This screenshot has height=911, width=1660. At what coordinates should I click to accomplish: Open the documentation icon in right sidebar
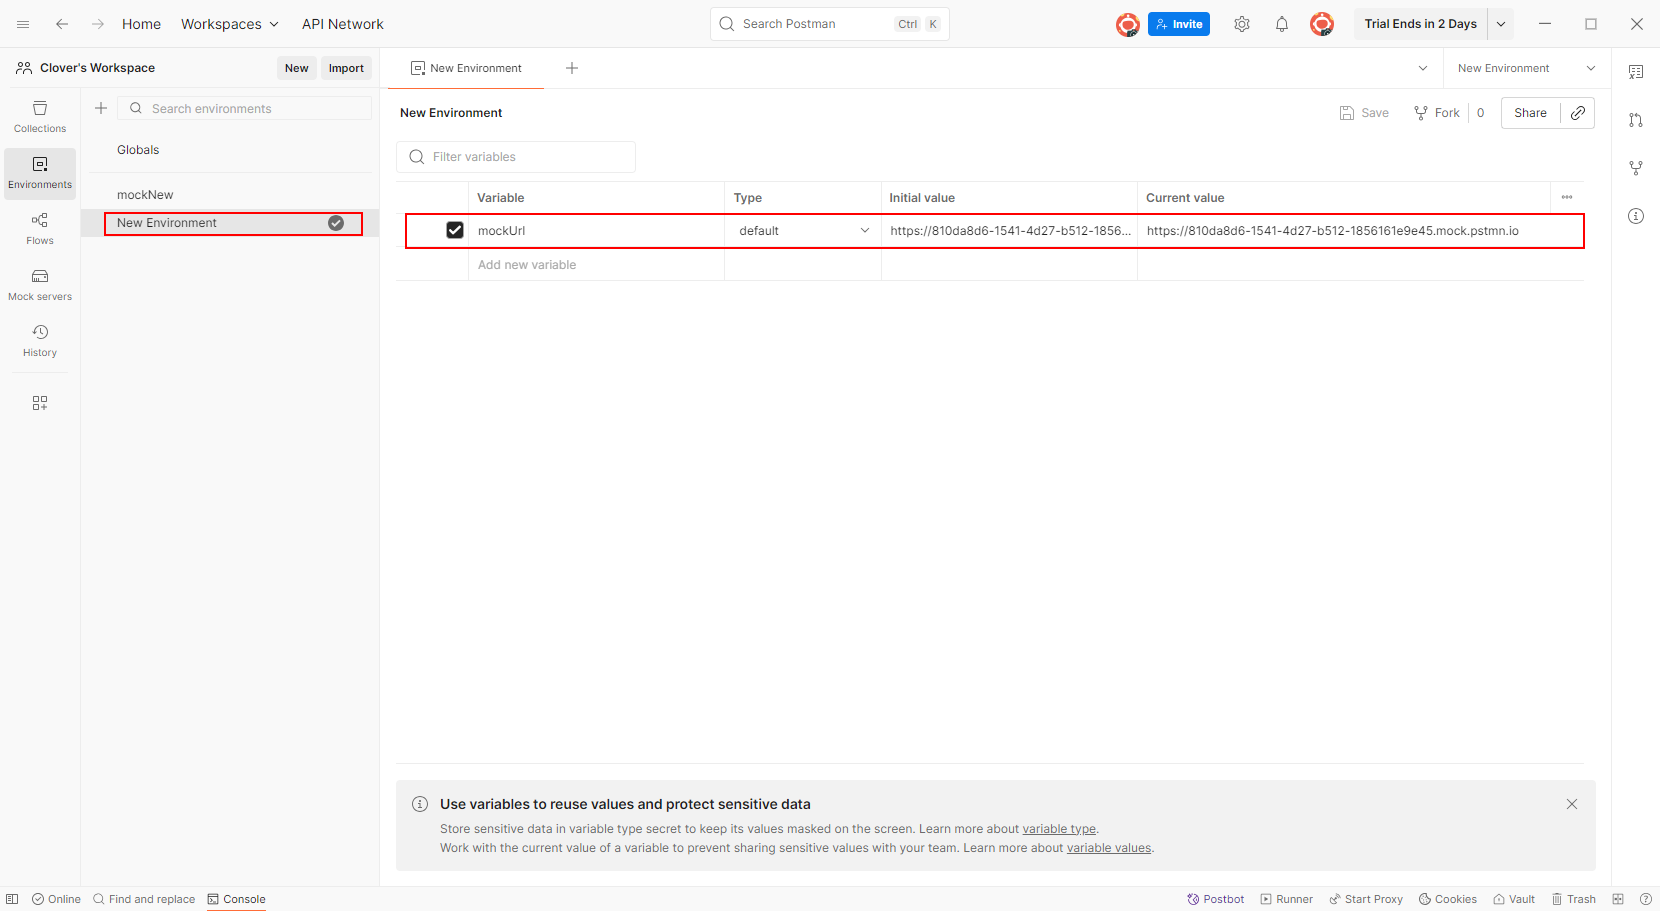click(1636, 72)
